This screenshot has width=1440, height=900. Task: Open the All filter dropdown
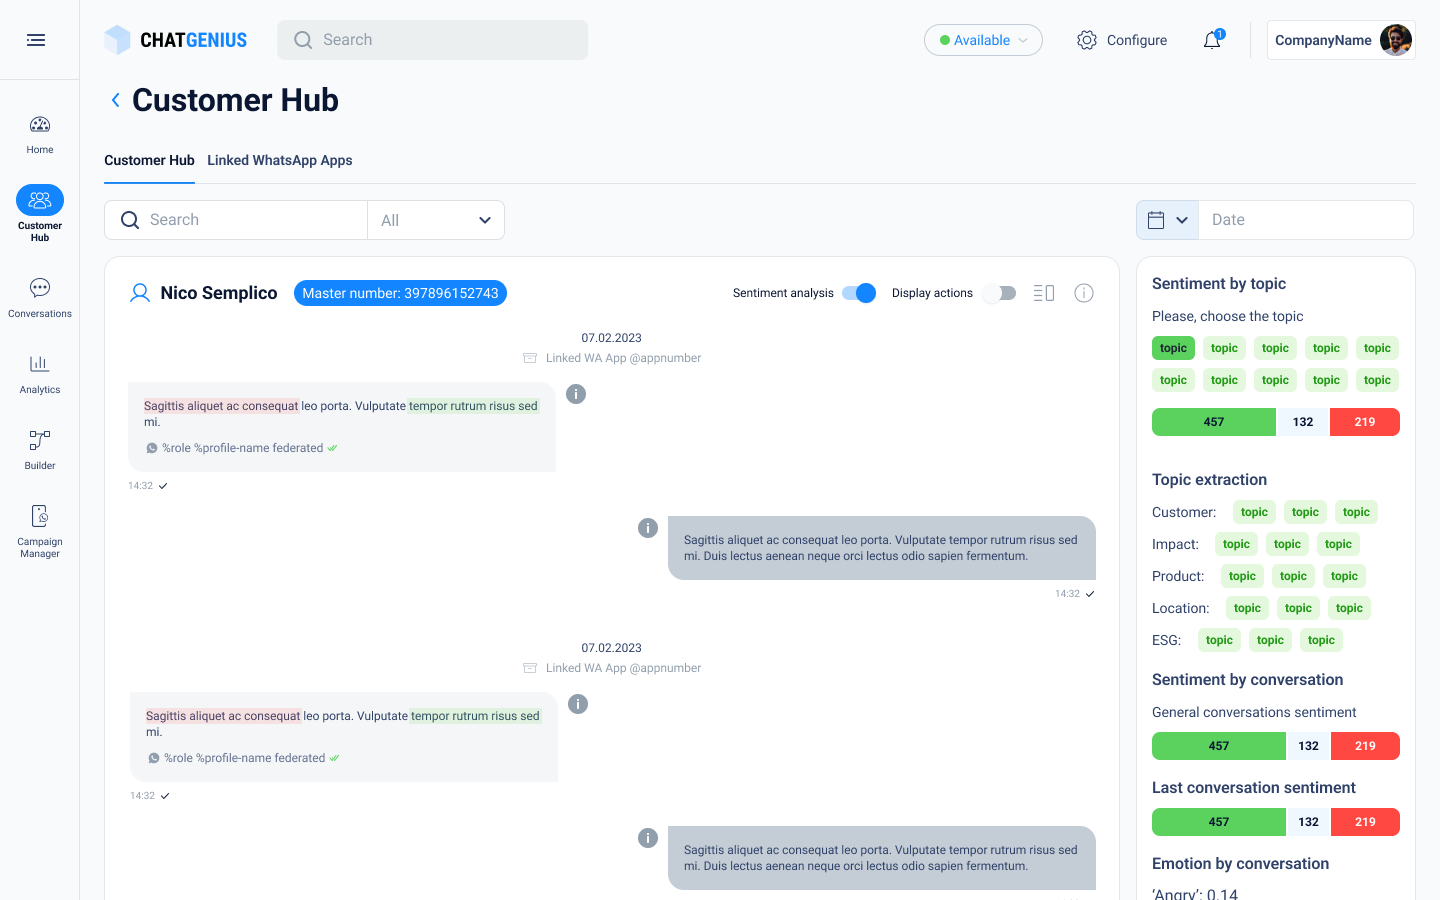pos(436,220)
